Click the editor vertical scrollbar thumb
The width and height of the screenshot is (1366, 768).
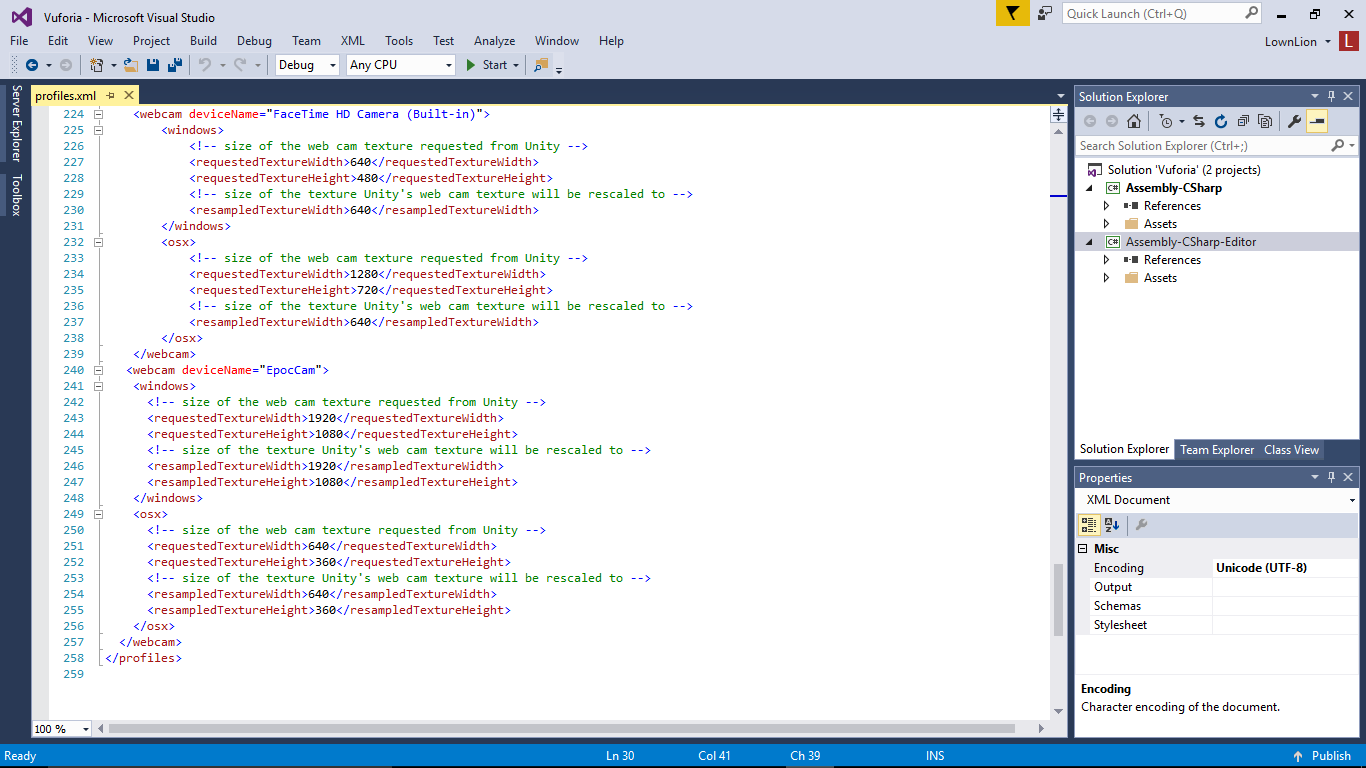(x=1058, y=600)
